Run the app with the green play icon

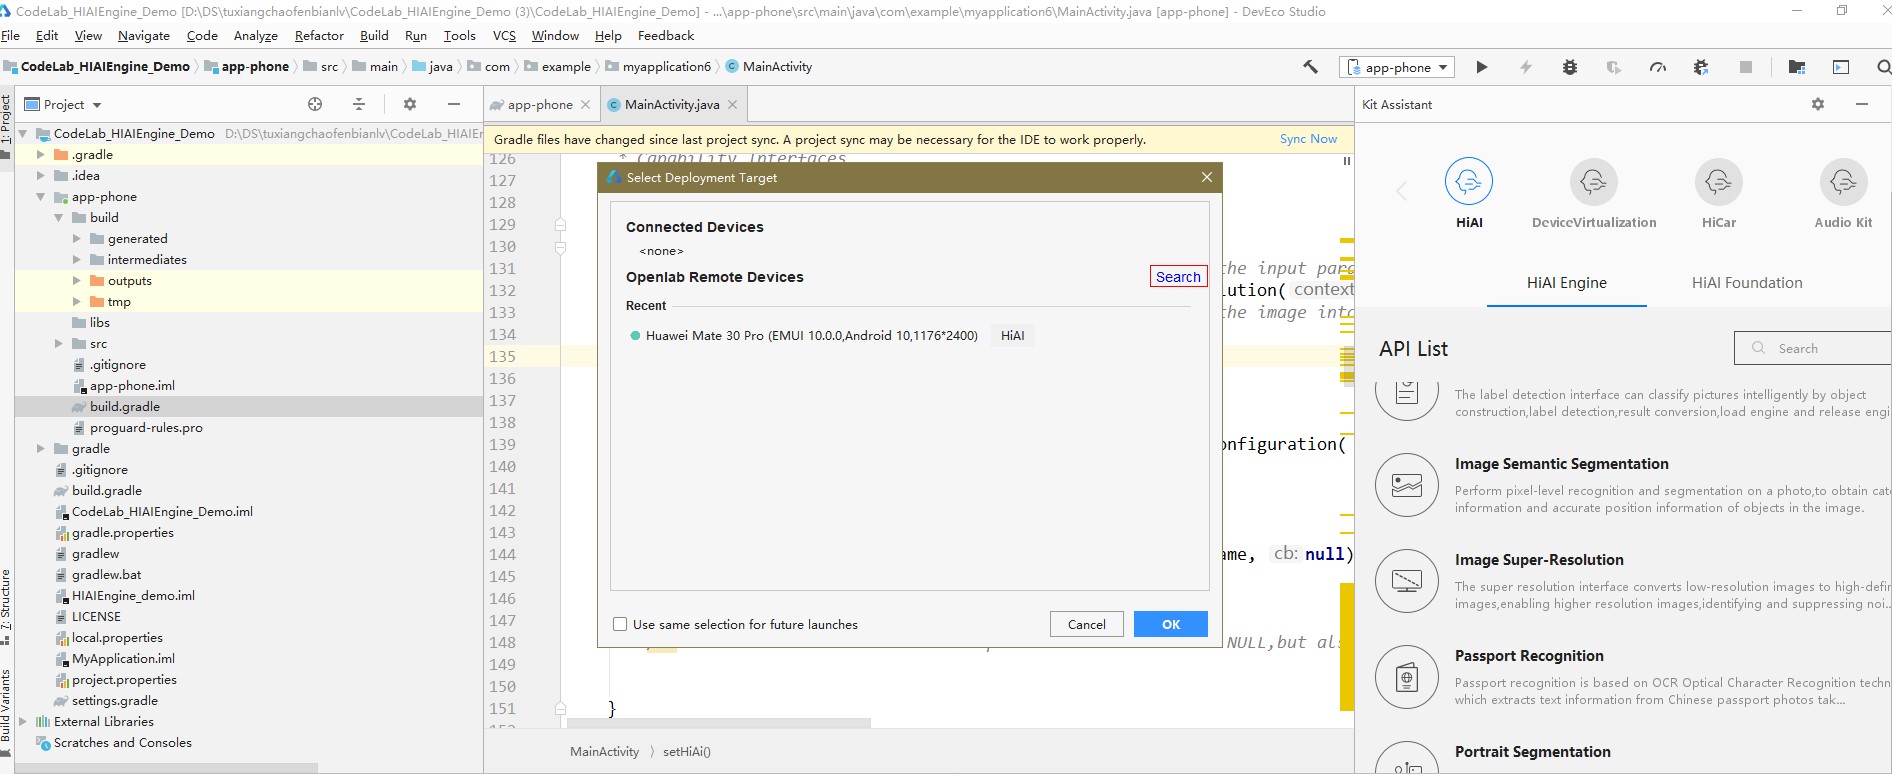1482,67
